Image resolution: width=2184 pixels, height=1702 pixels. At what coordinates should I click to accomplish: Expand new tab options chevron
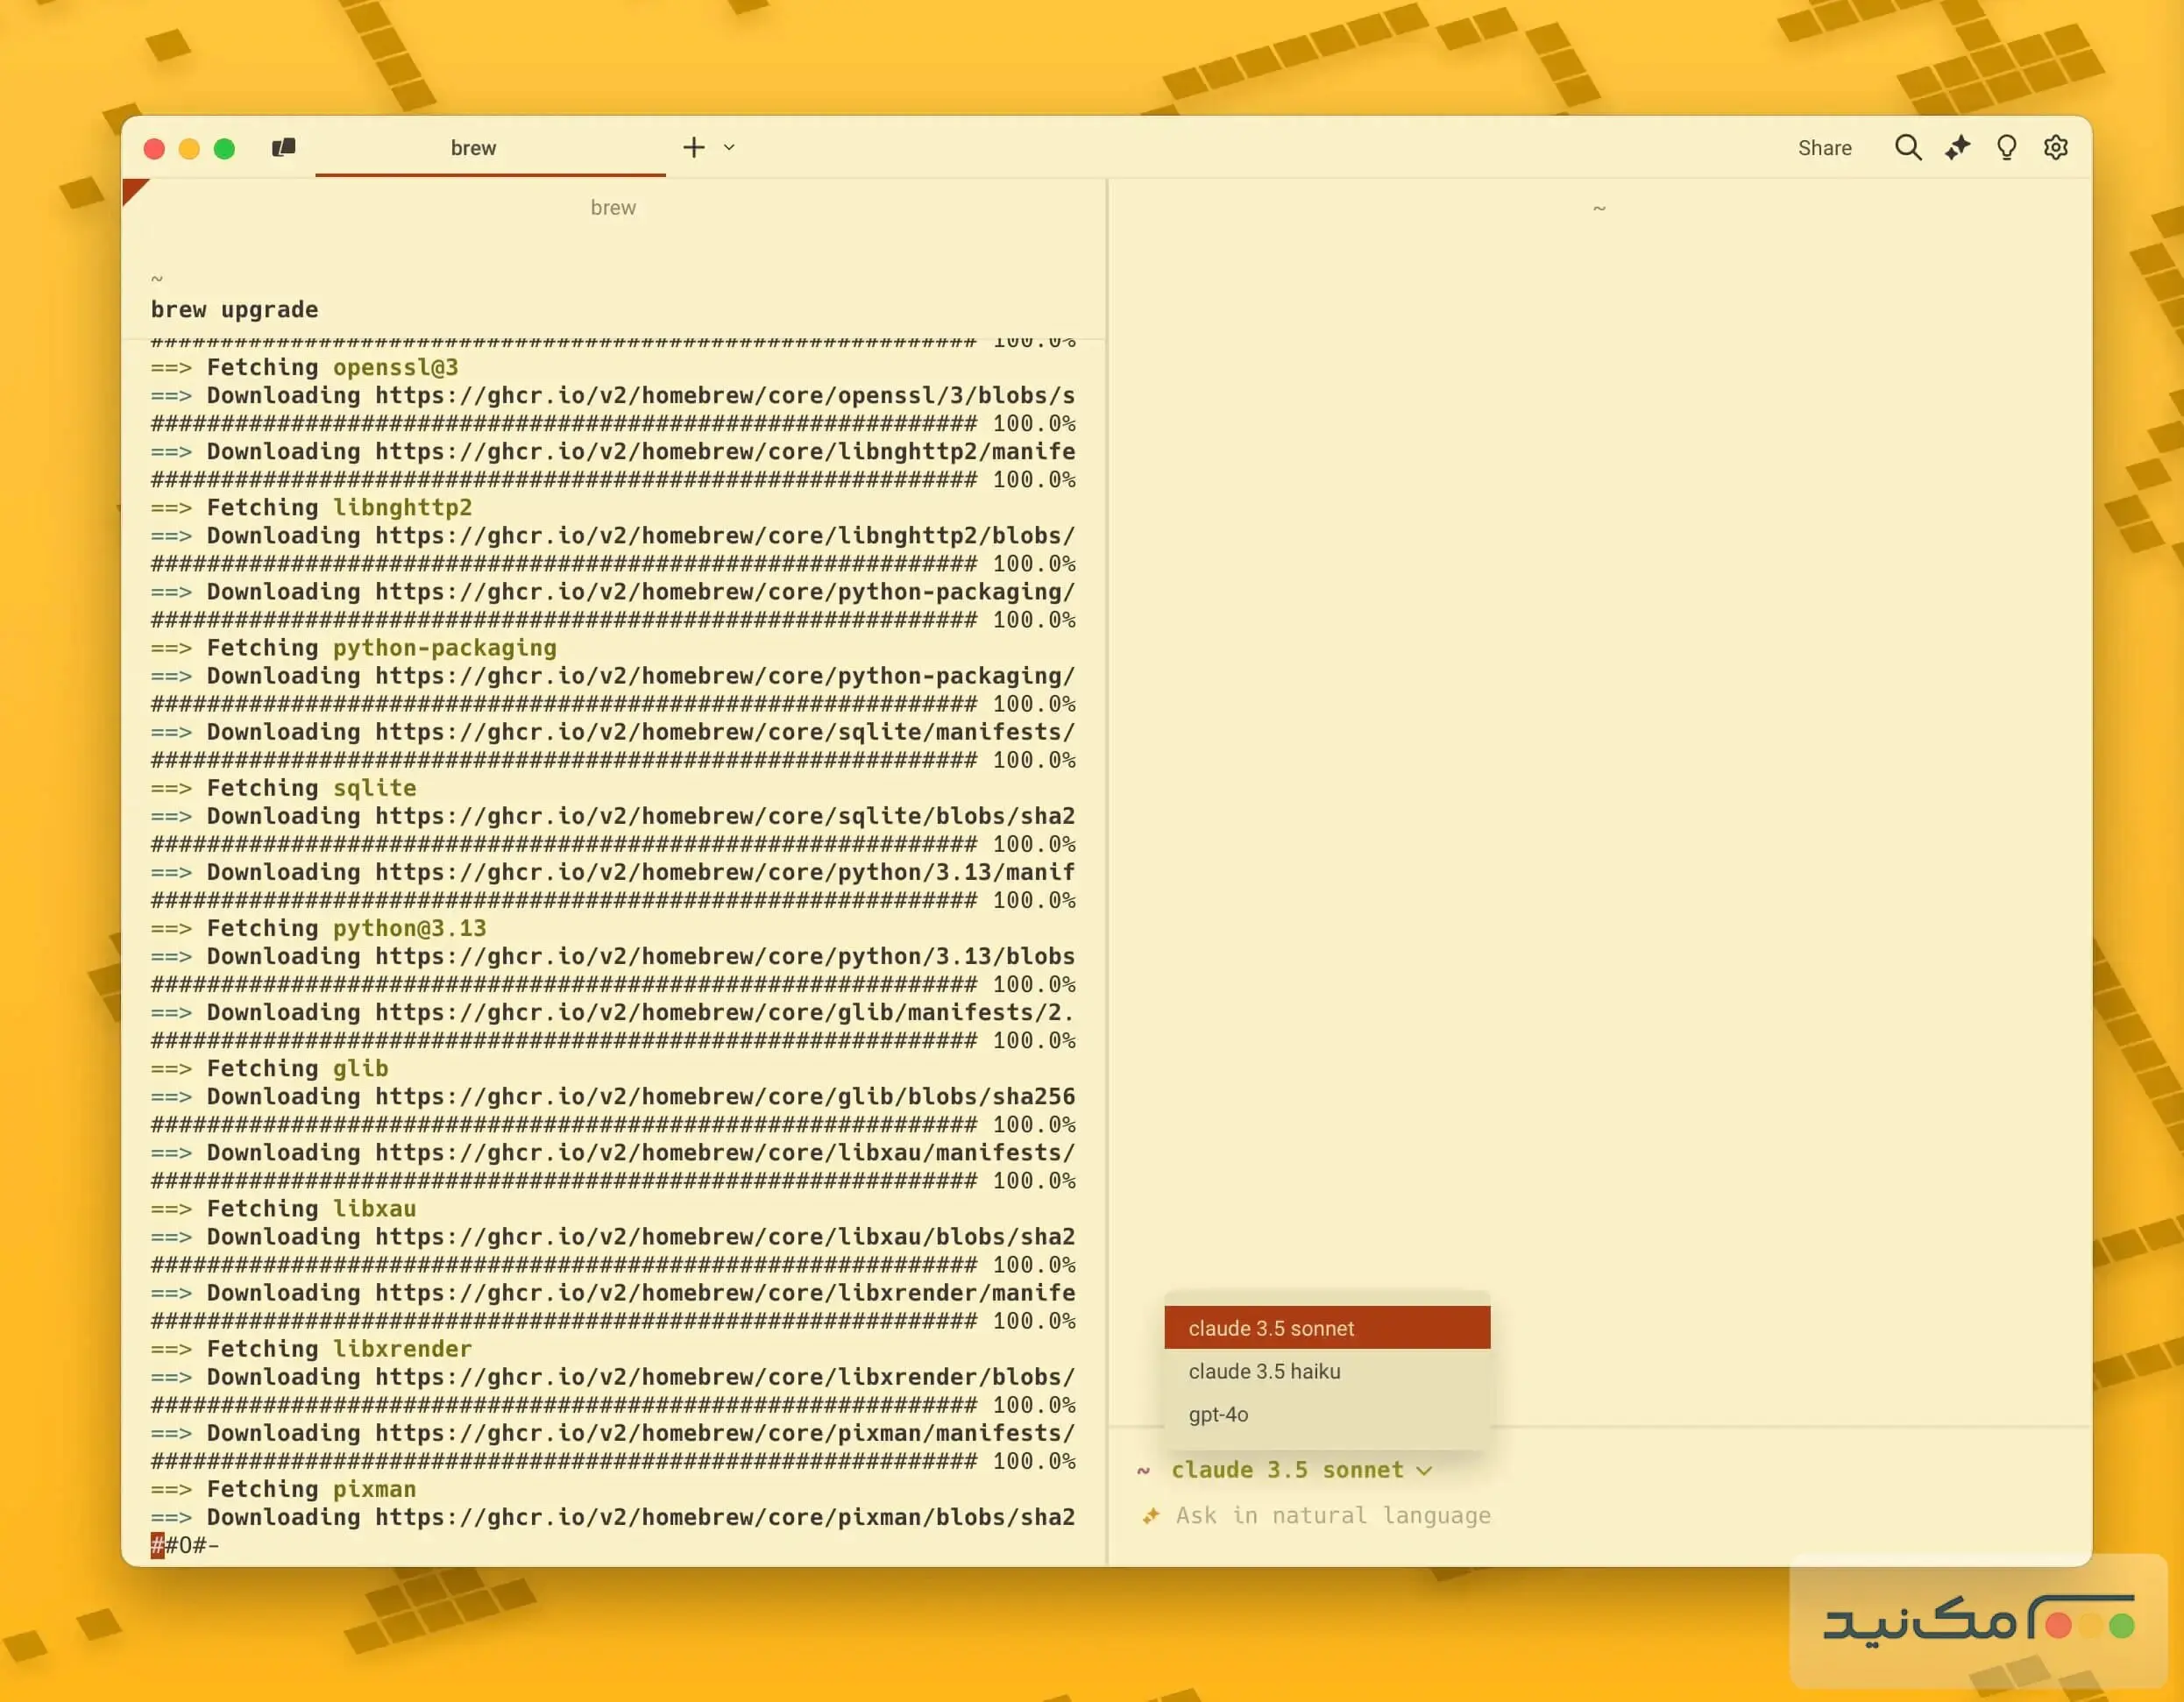pos(729,148)
